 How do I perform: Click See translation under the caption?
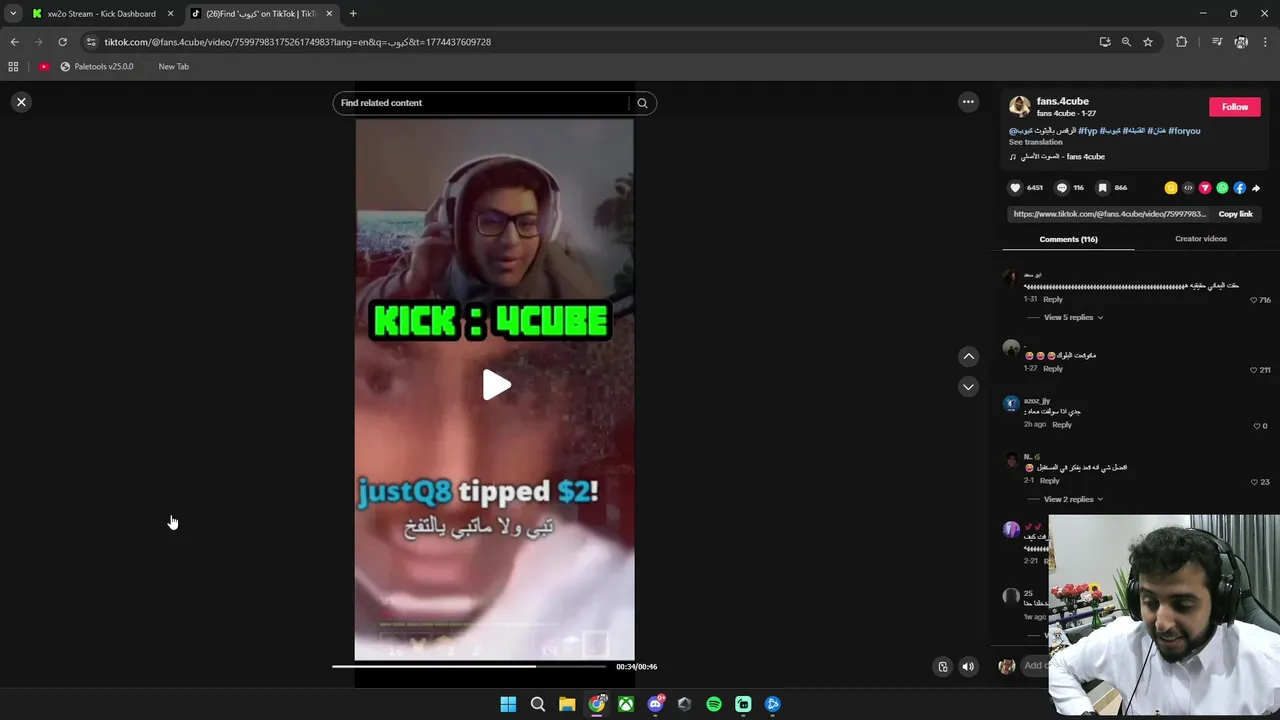tap(1036, 142)
